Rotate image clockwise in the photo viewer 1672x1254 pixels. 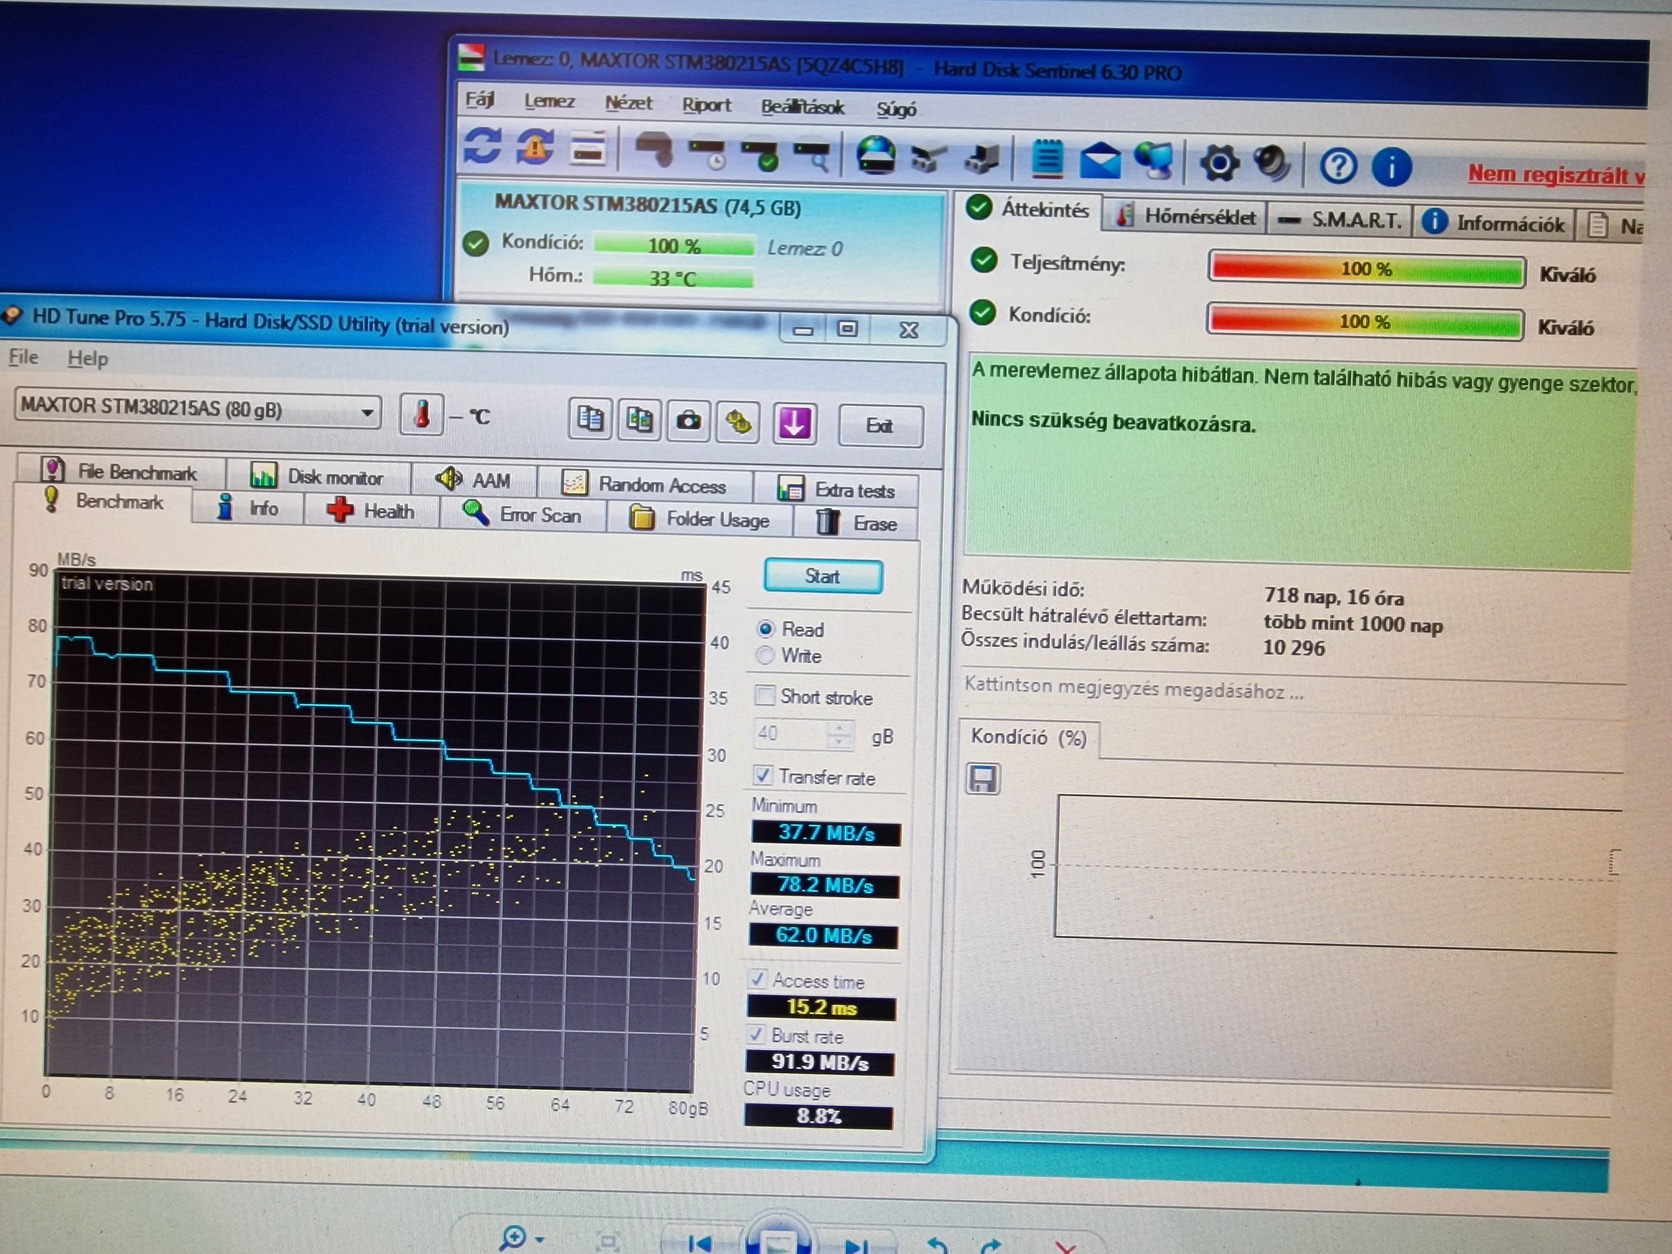[x=991, y=1246]
